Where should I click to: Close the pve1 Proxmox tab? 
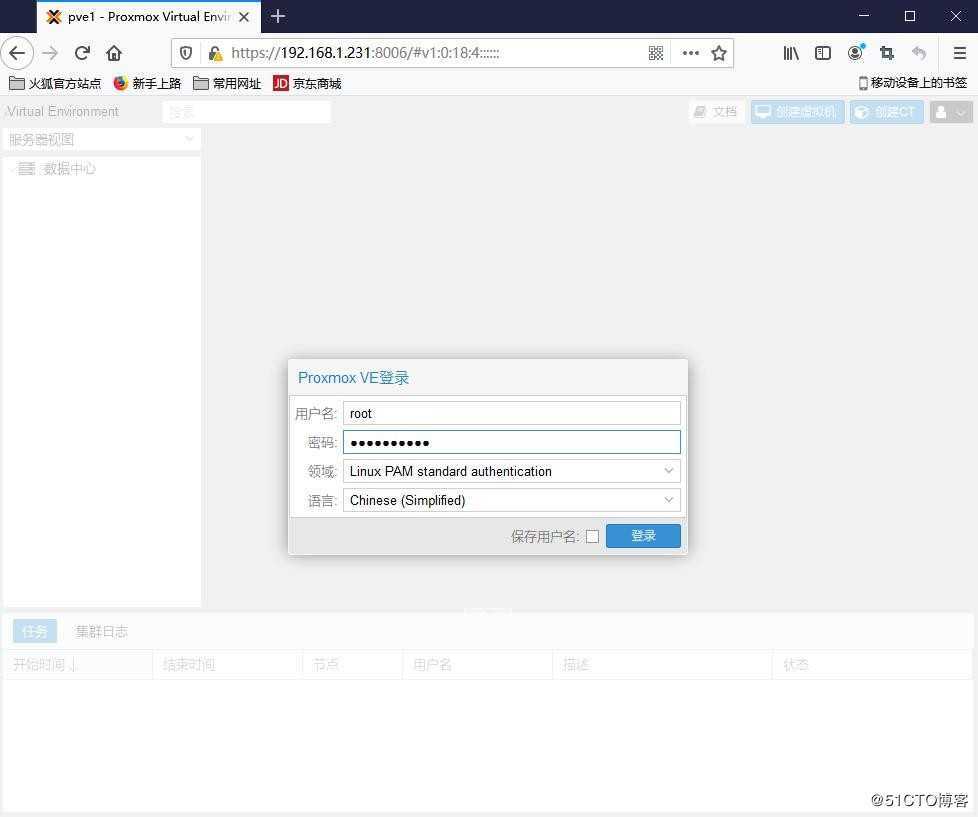[x=244, y=17]
